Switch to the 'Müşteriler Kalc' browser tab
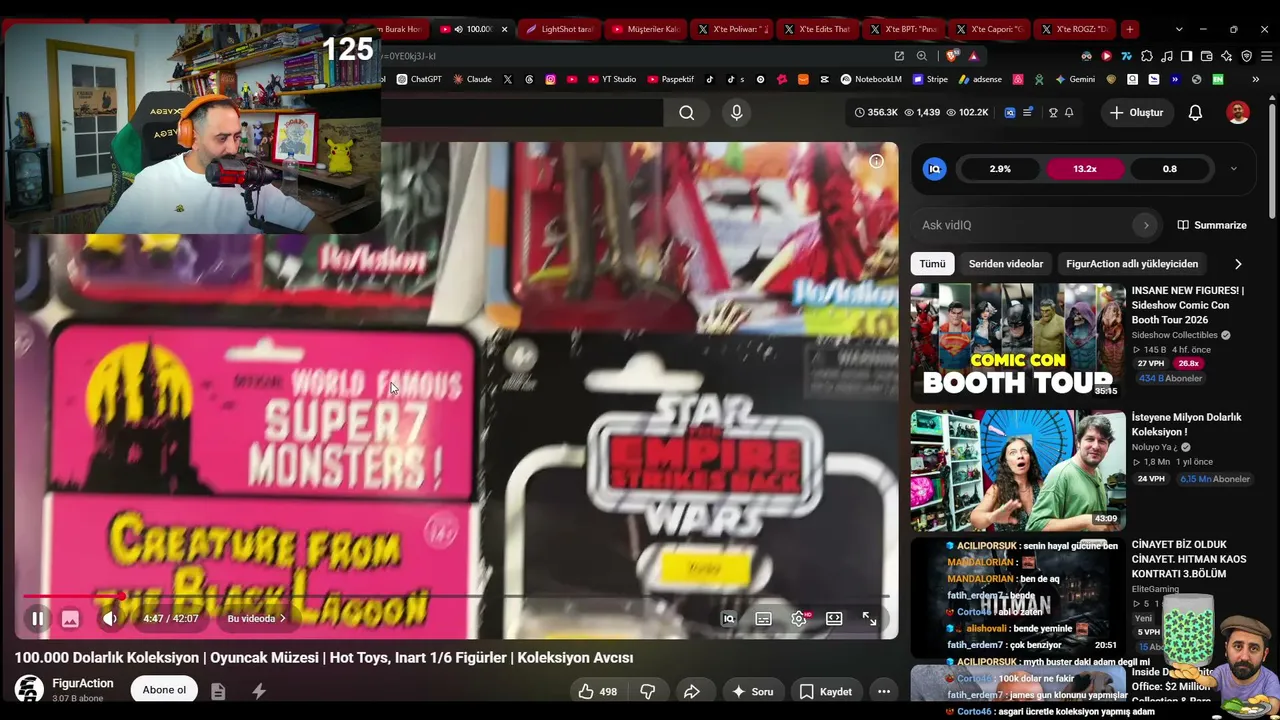The image size is (1280, 720). [x=646, y=29]
